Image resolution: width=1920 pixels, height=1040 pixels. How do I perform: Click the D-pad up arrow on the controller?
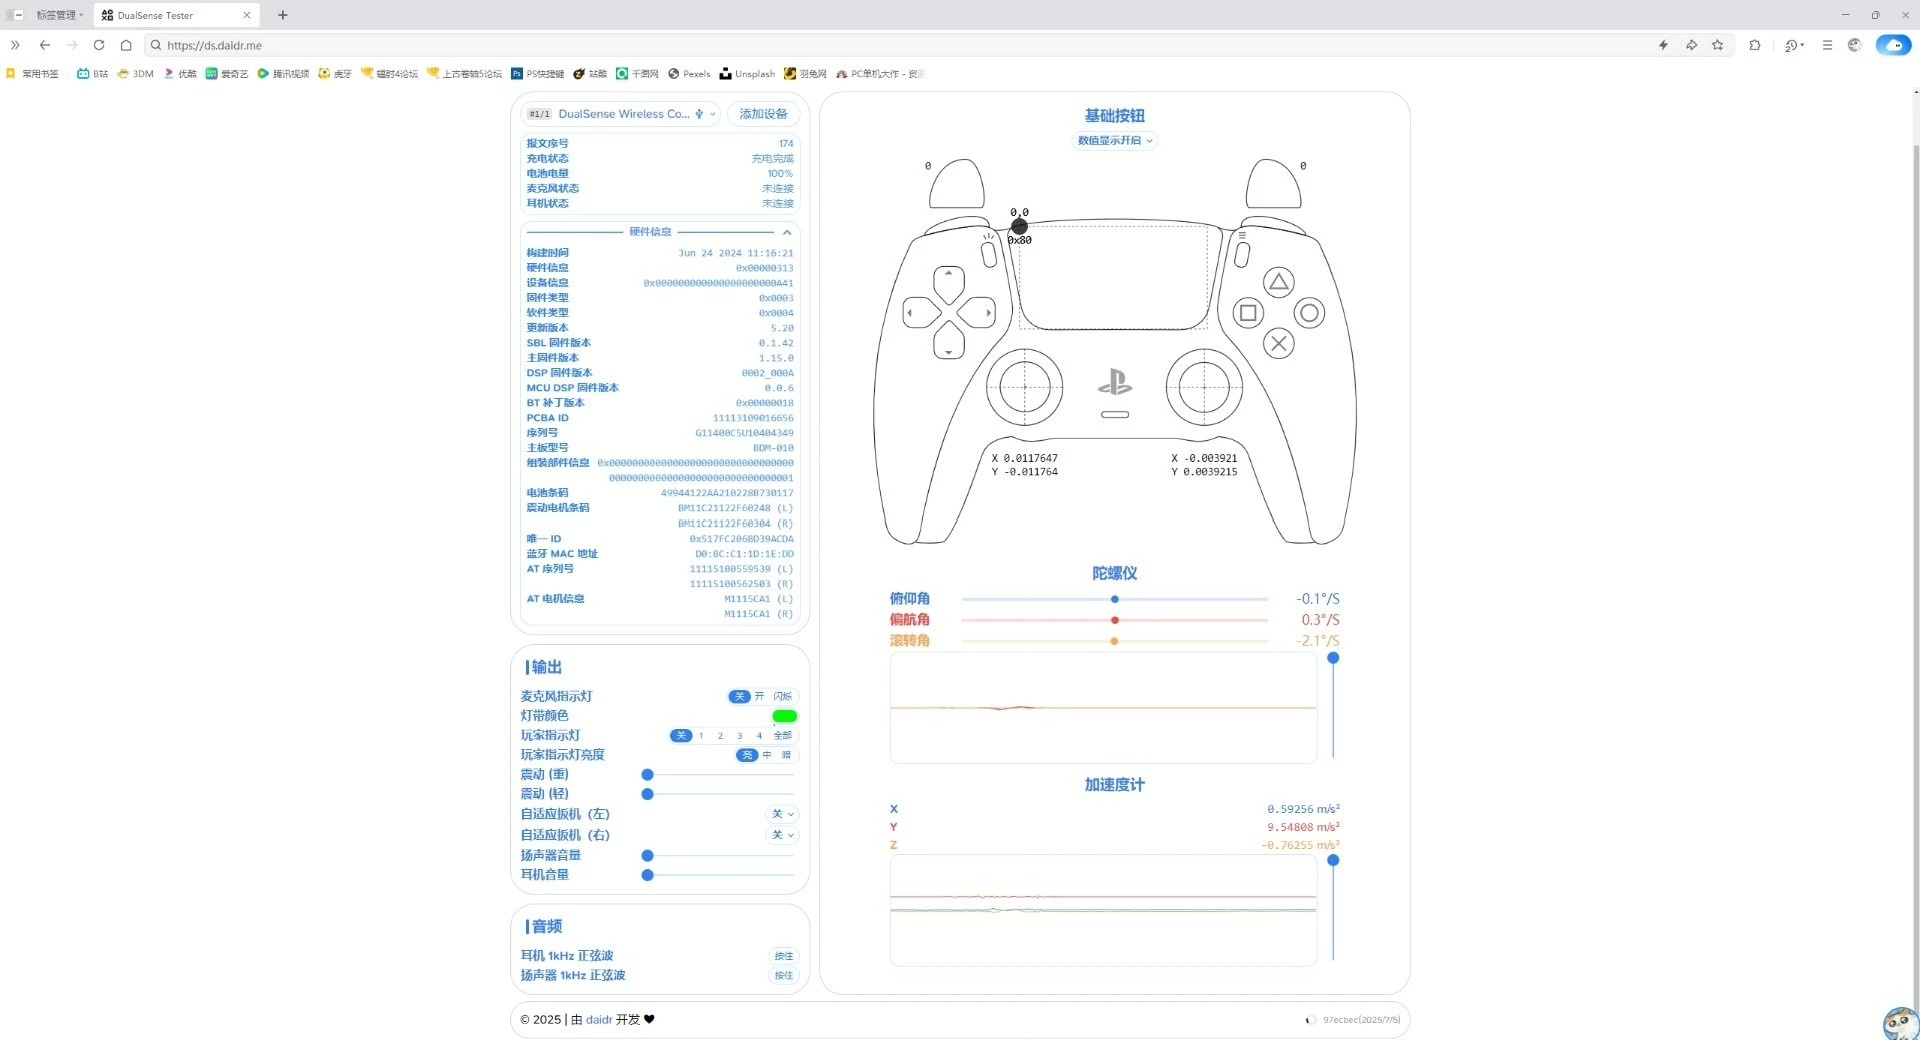pyautogui.click(x=949, y=283)
